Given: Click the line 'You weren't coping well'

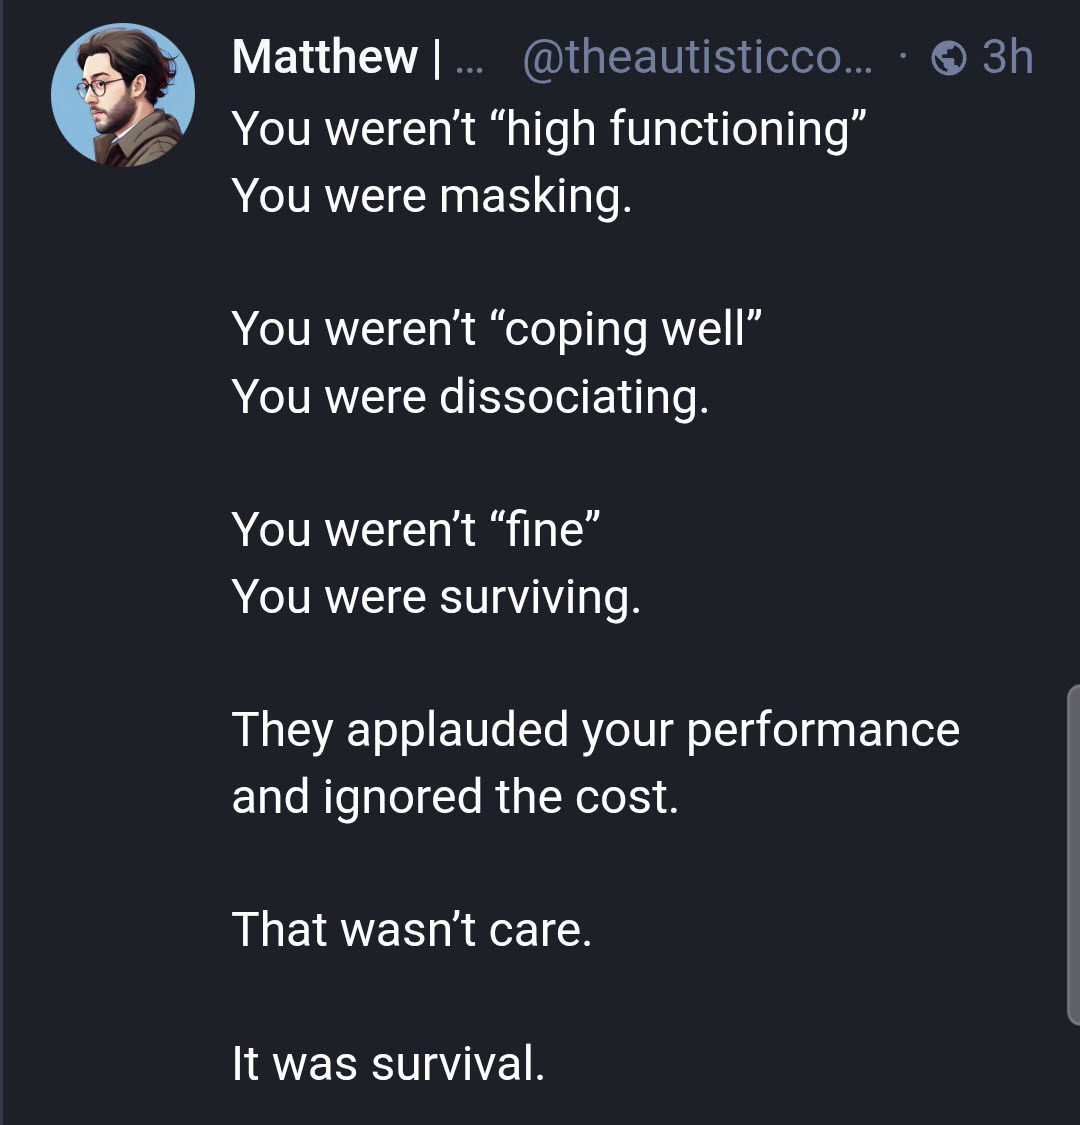Looking at the screenshot, I should click(497, 329).
